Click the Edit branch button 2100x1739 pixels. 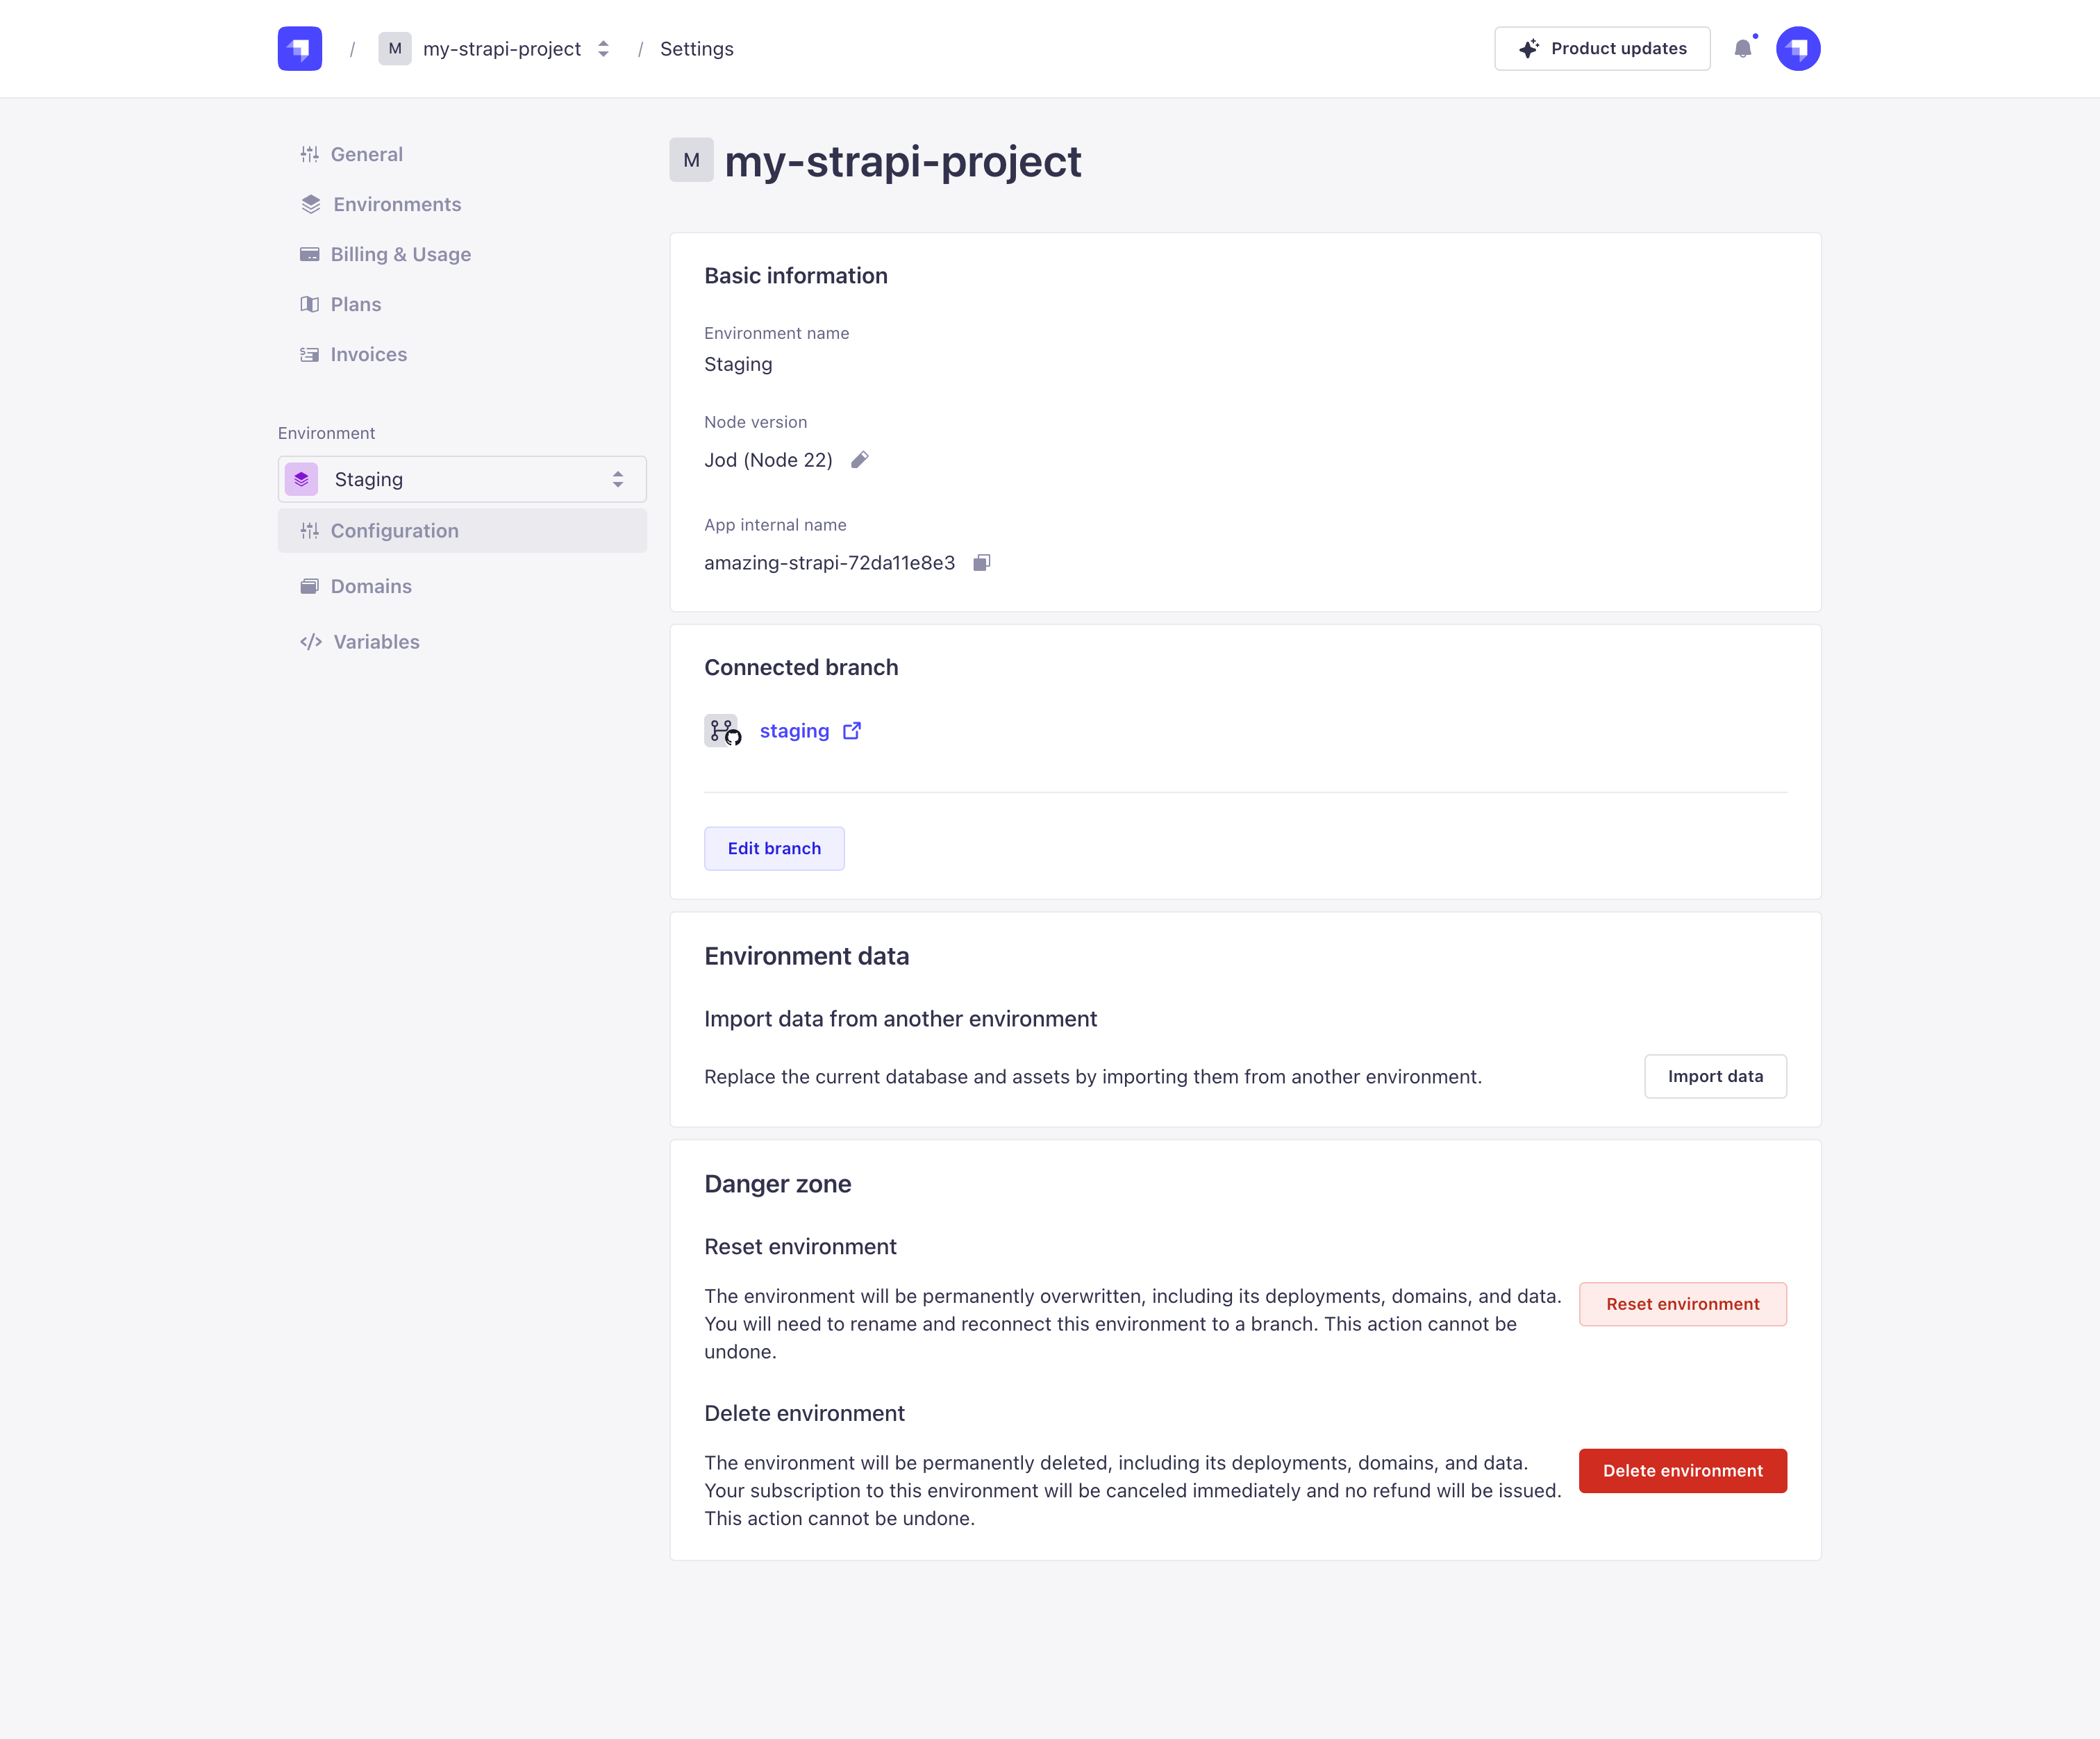pos(774,848)
